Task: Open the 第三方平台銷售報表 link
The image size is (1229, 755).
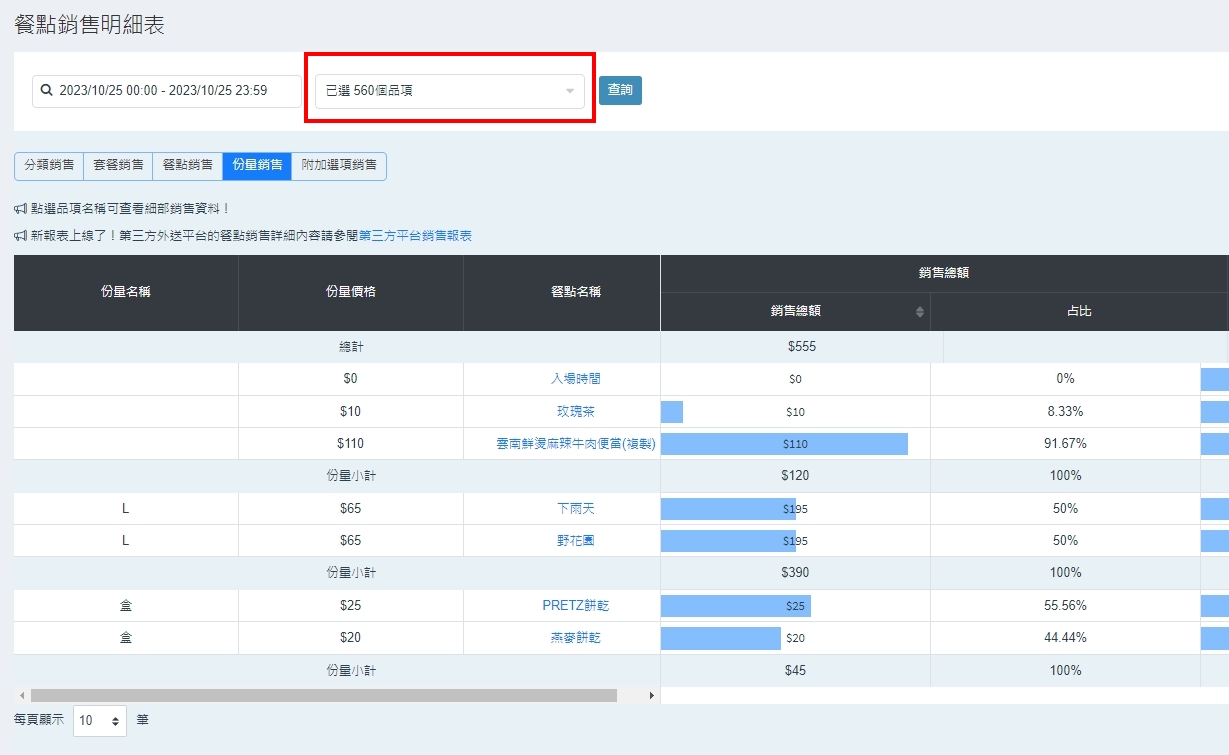Action: [415, 236]
